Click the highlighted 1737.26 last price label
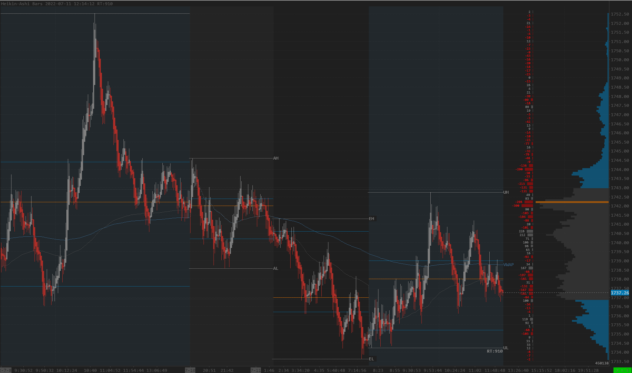Image resolution: width=632 pixels, height=373 pixels. pos(620,293)
